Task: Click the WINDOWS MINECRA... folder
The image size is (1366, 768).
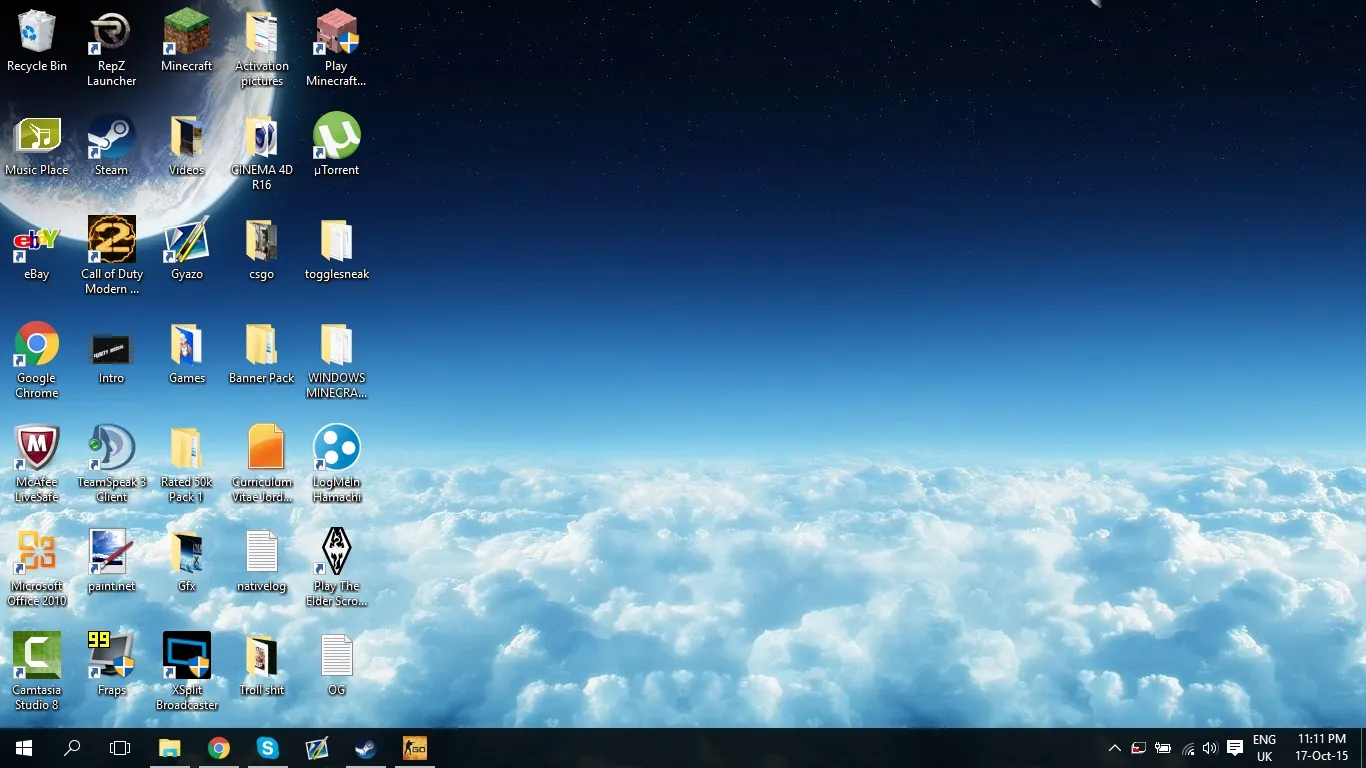Action: click(337, 360)
